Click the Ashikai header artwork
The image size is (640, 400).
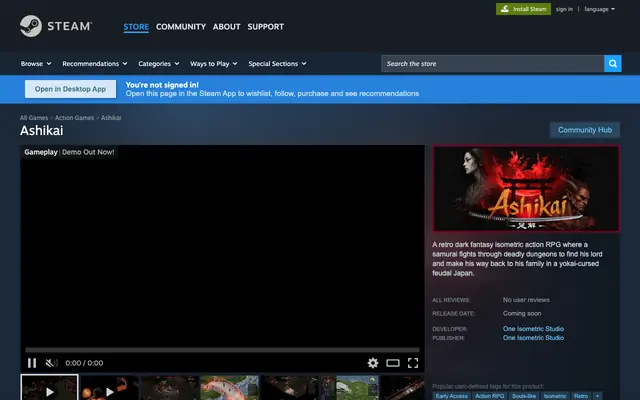526,189
